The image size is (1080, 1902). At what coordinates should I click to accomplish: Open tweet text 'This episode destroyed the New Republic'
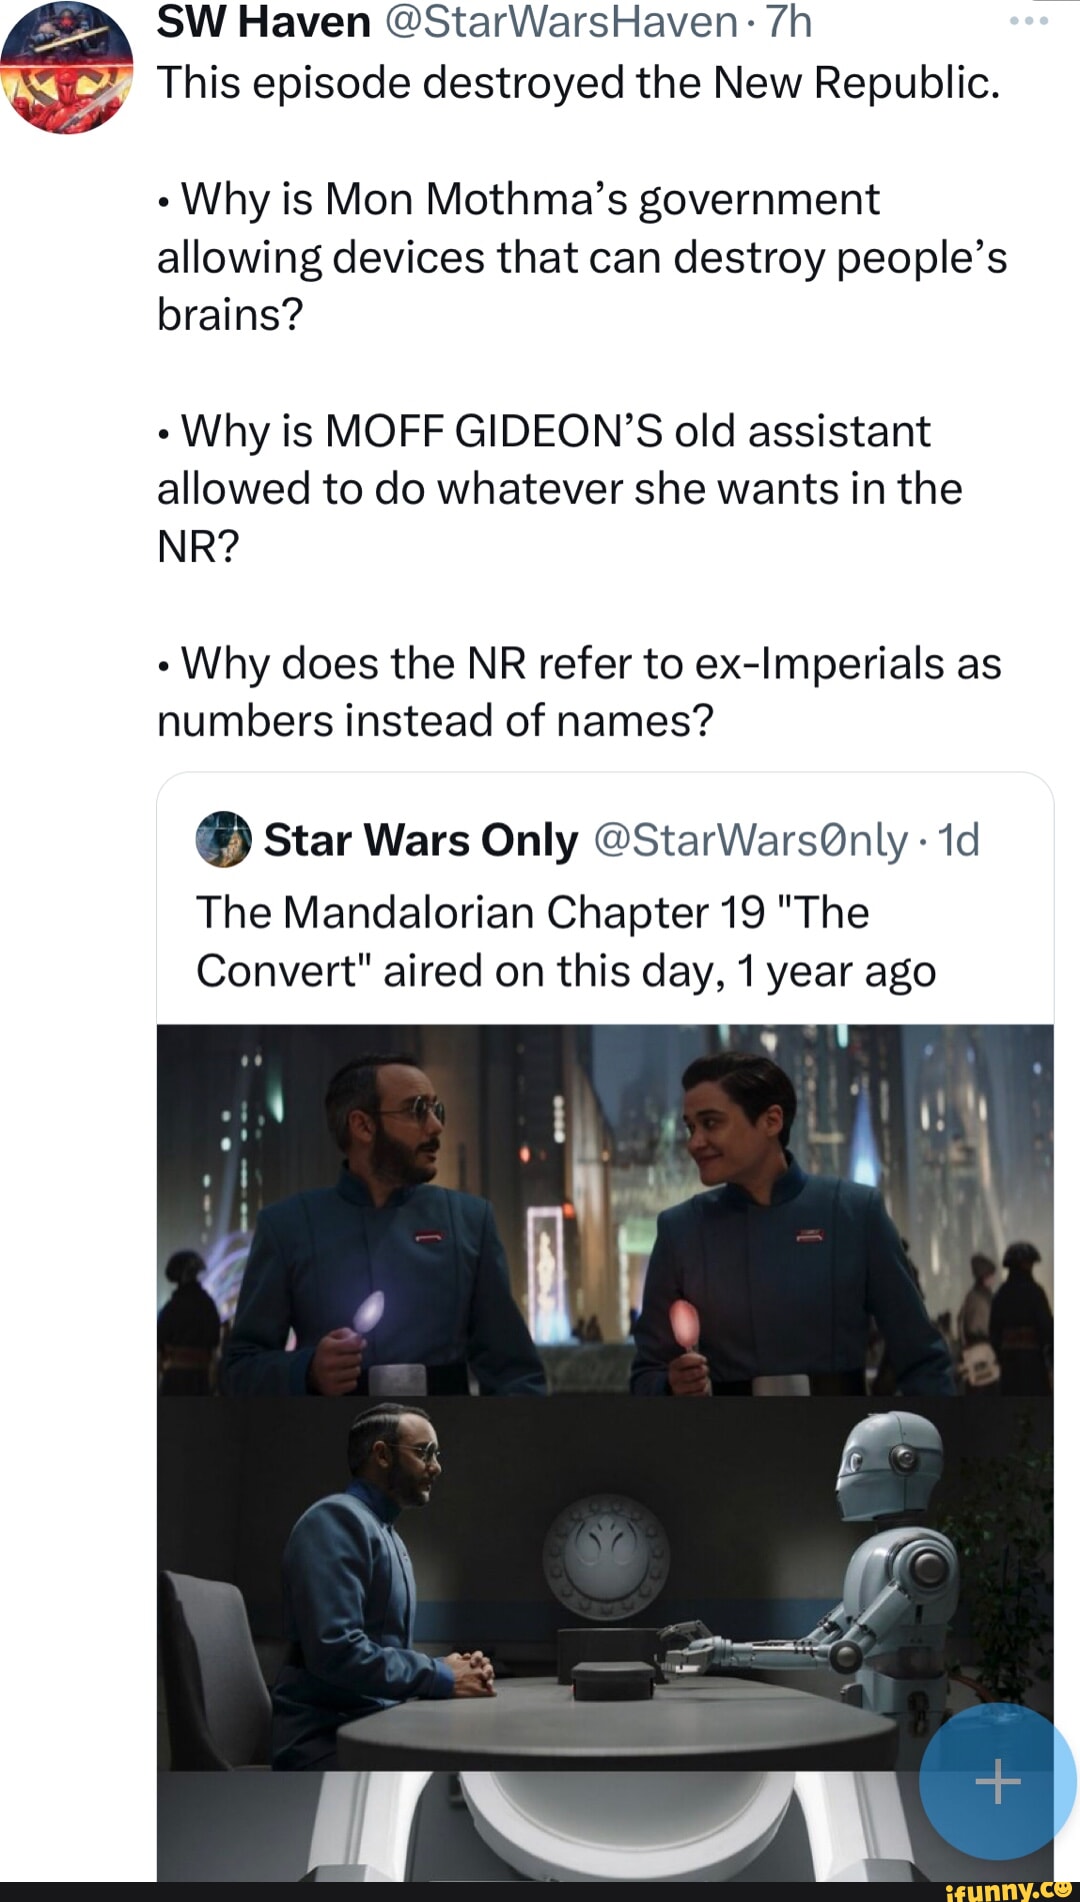point(579,82)
